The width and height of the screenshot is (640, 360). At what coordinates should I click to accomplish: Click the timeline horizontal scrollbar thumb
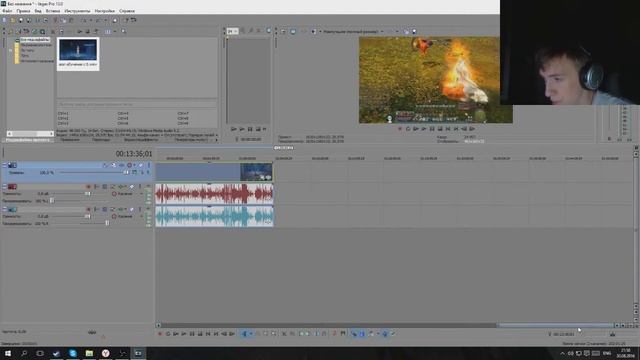coord(555,325)
